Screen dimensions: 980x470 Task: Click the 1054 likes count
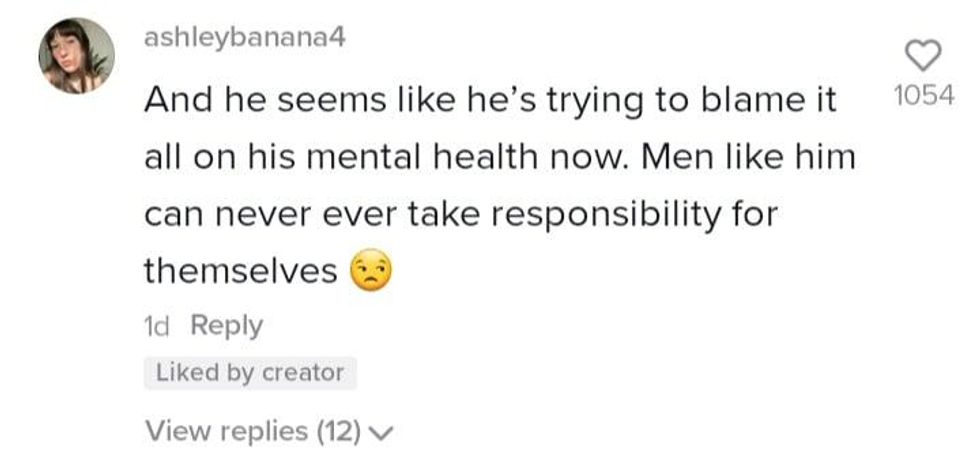point(925,97)
